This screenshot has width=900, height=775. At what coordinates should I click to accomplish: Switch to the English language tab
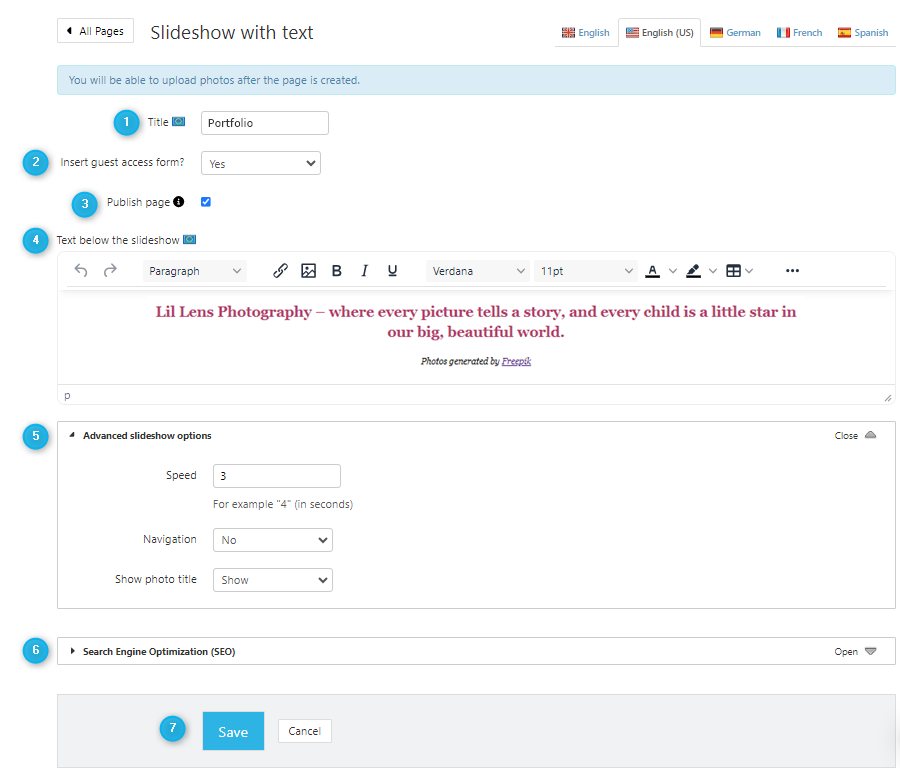coord(585,33)
